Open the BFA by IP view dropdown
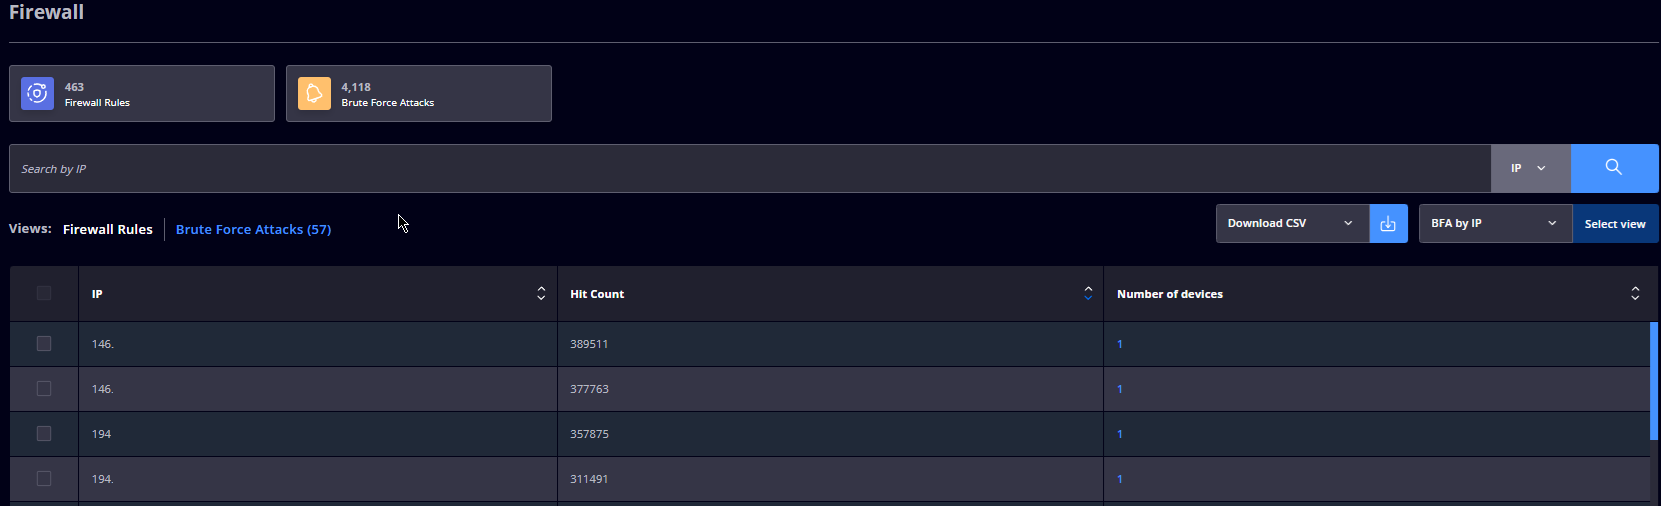This screenshot has width=1662, height=506. tap(1495, 224)
